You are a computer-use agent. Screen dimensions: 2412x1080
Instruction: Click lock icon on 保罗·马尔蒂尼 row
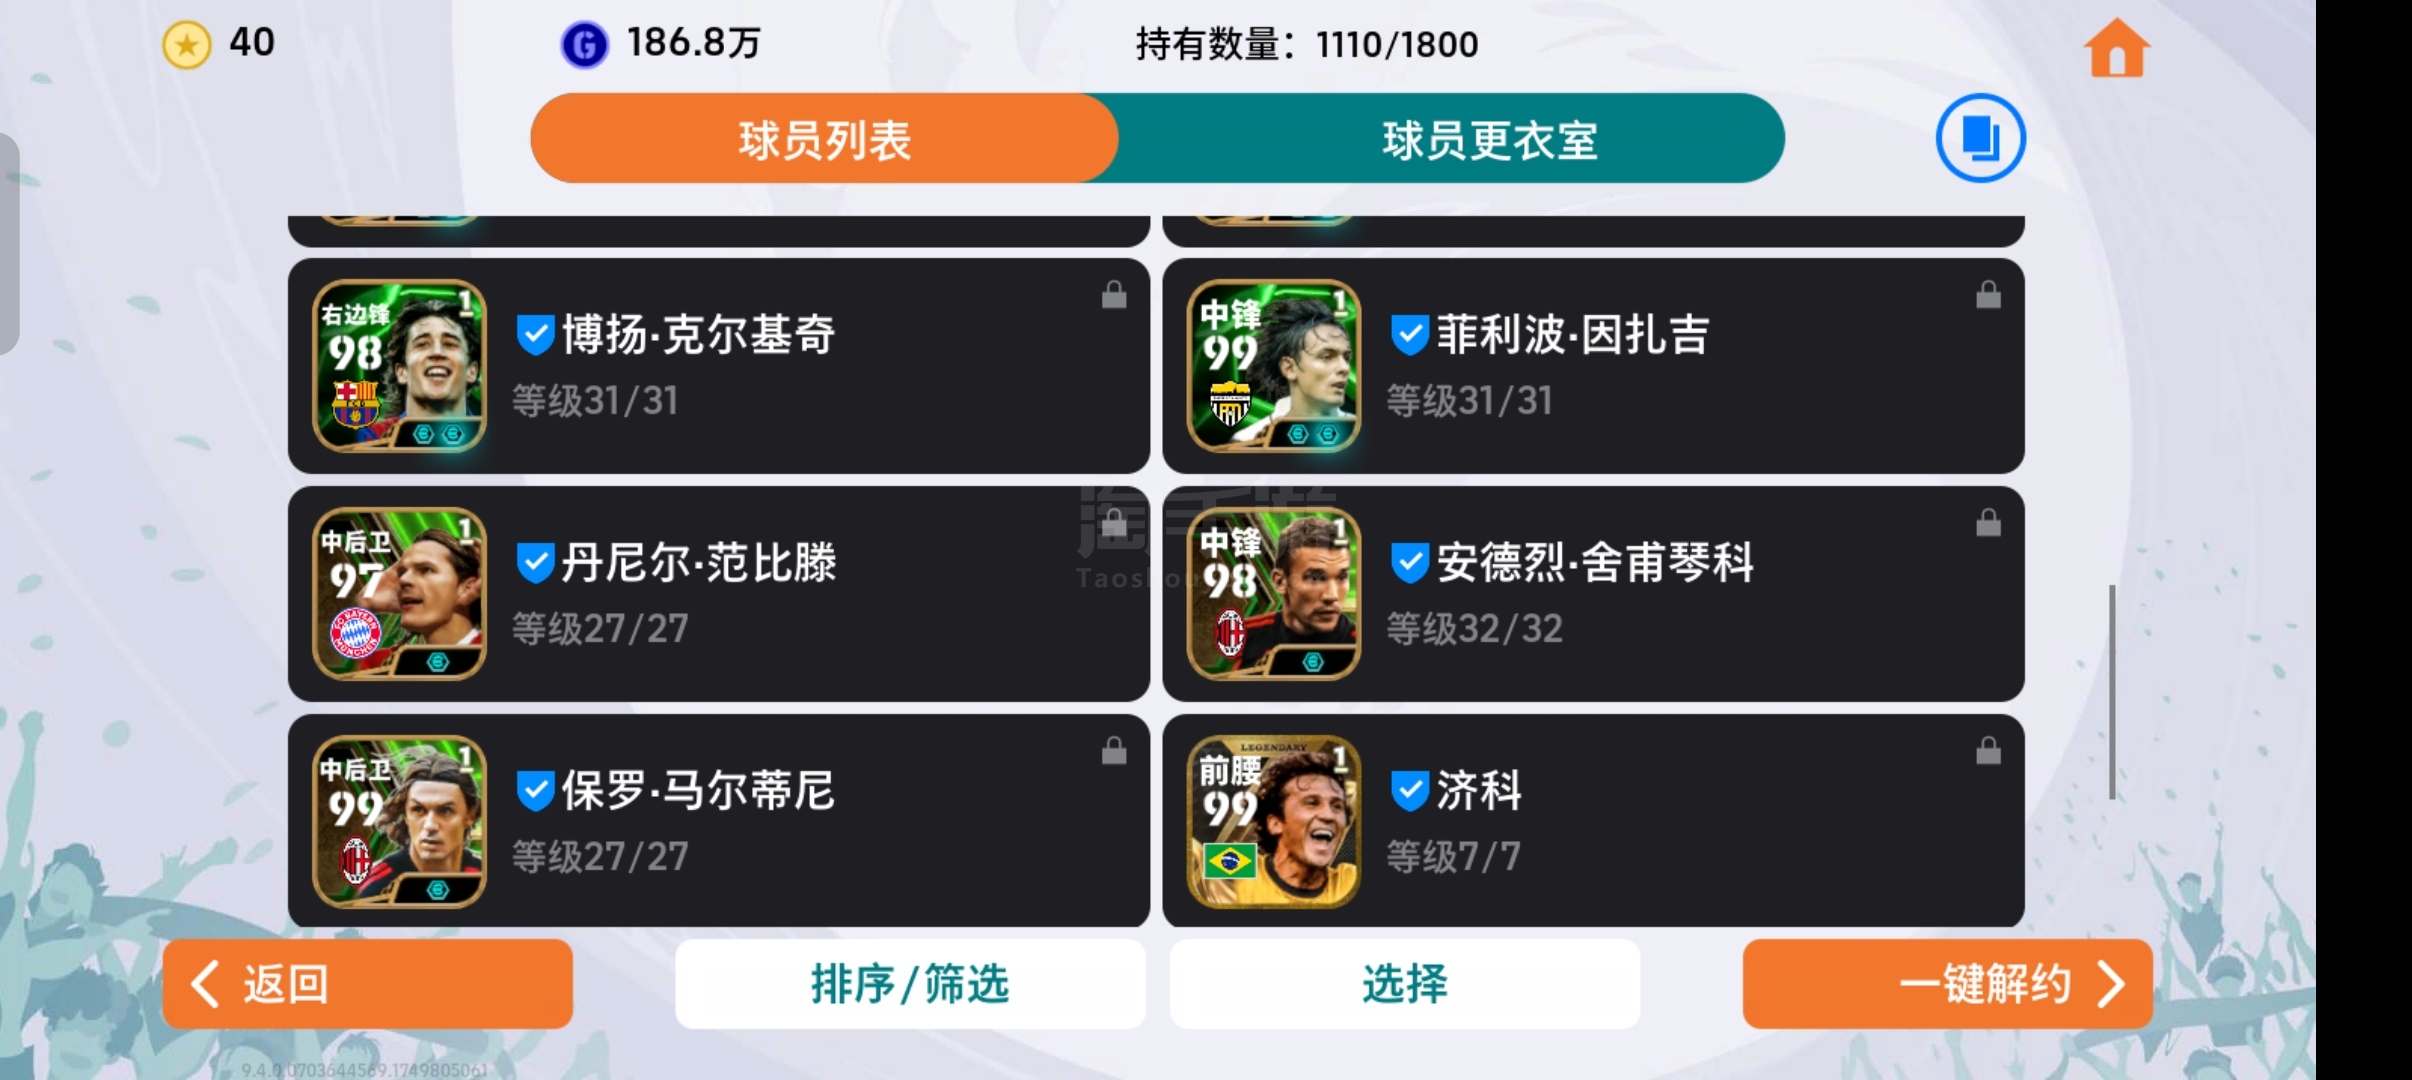point(1114,751)
